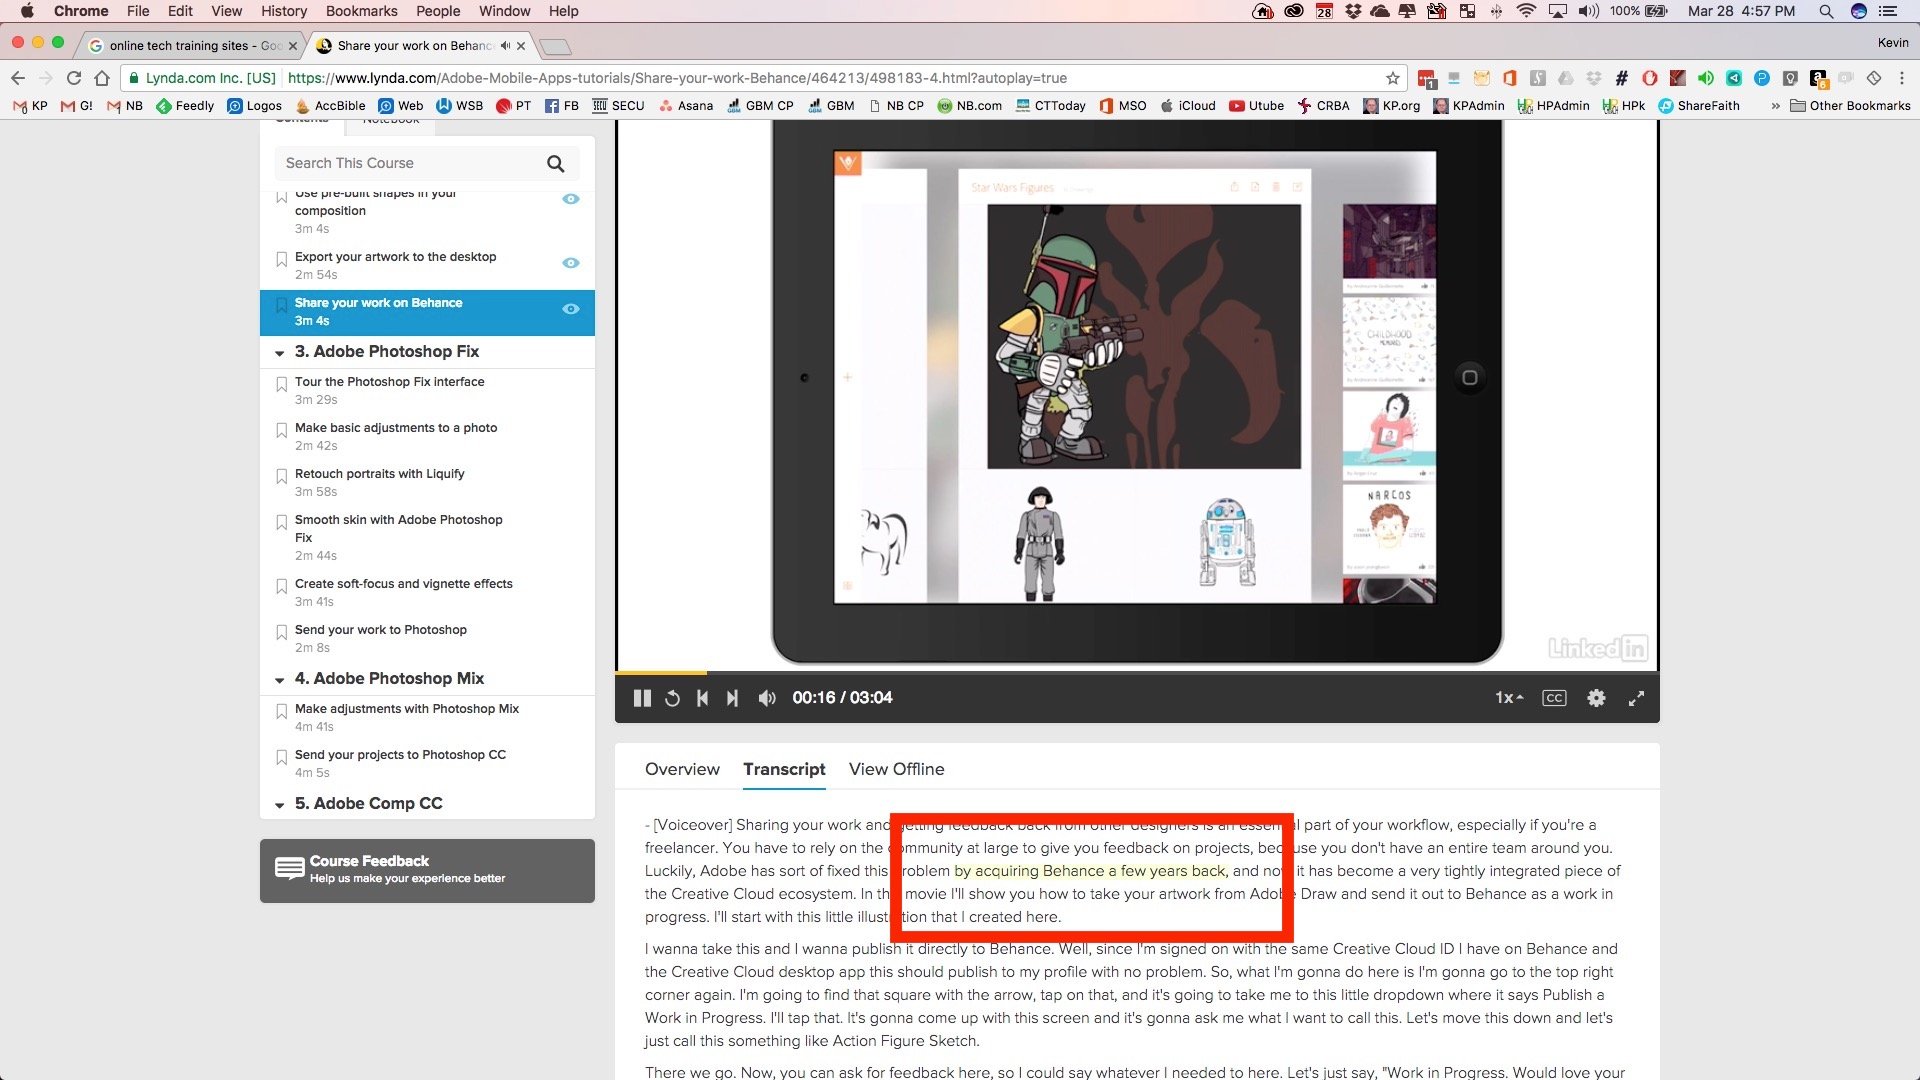This screenshot has width=1920, height=1080.
Task: Click highlighted transcript phrase about acquiring Behance
Action: point(1090,871)
